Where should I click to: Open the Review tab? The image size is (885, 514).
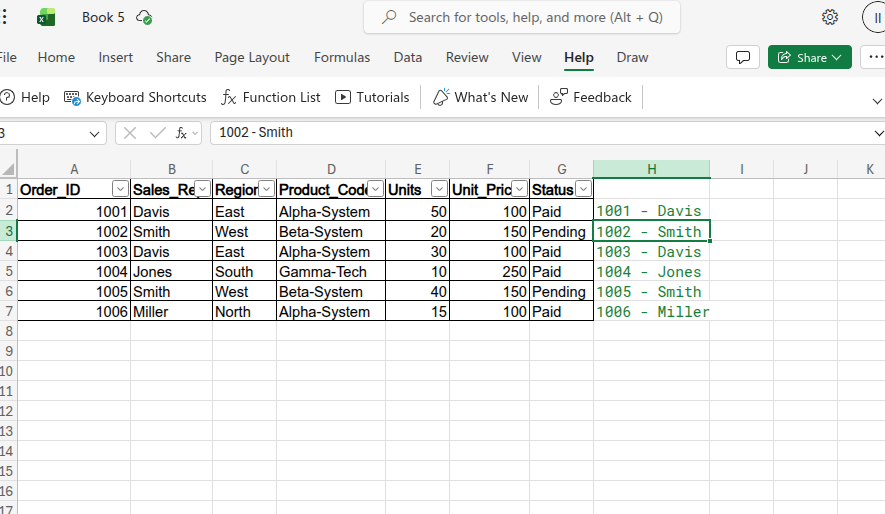(x=467, y=58)
